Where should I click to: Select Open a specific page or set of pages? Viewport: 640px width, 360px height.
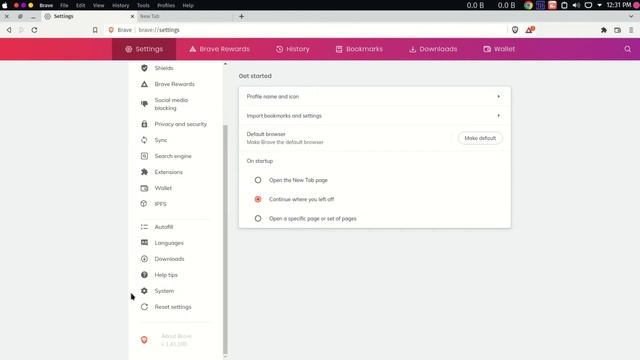coord(258,219)
